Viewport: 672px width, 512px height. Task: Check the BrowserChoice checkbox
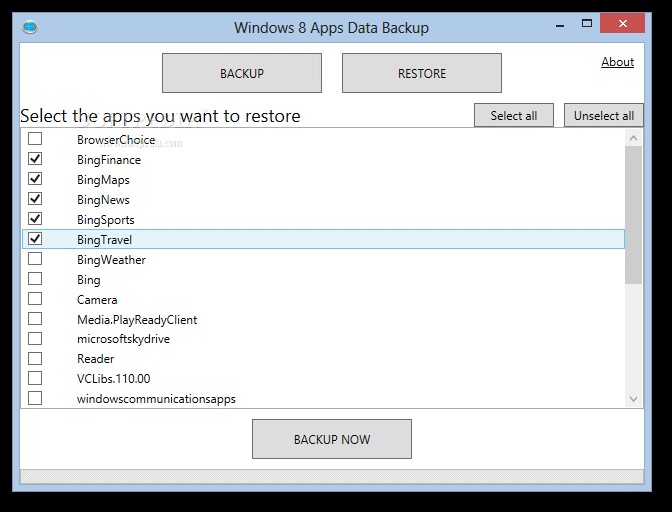[x=35, y=138]
